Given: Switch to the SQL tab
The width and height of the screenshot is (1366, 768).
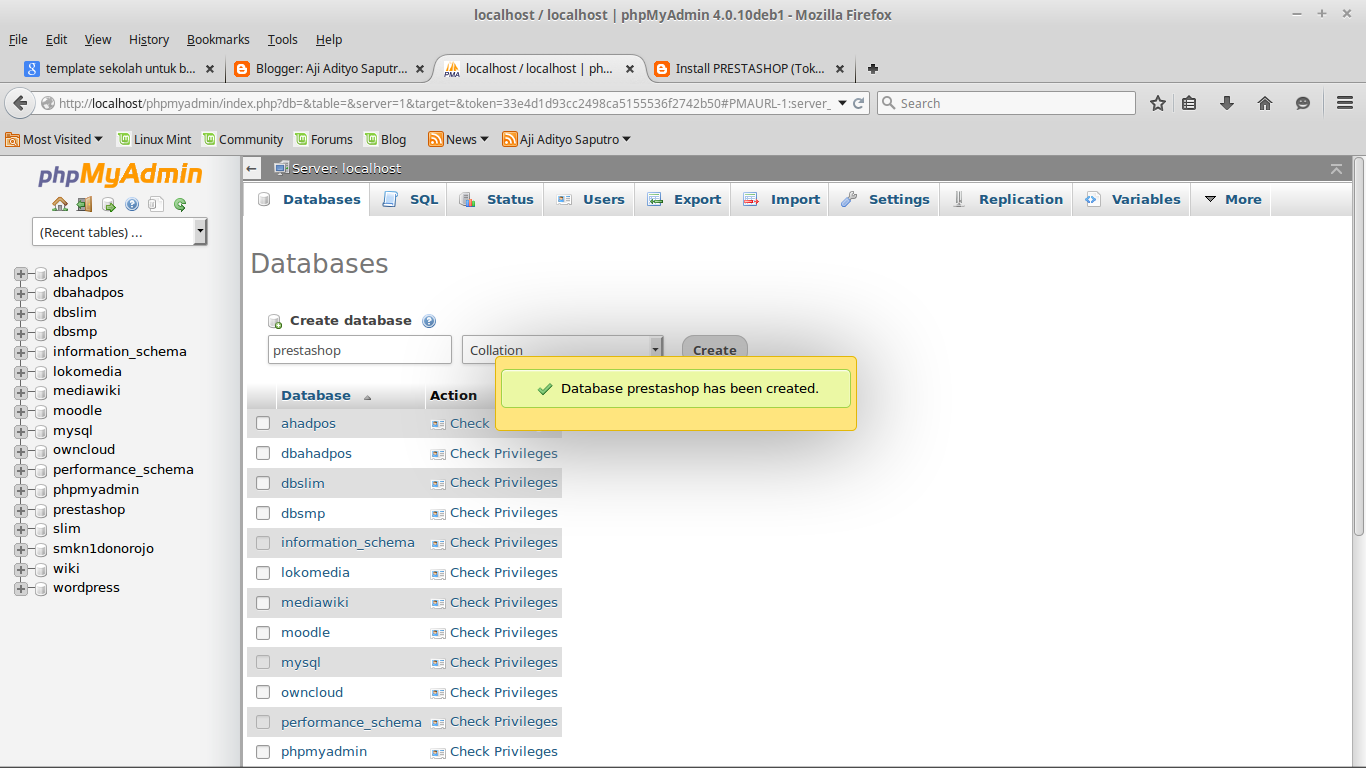Looking at the screenshot, I should [410, 199].
